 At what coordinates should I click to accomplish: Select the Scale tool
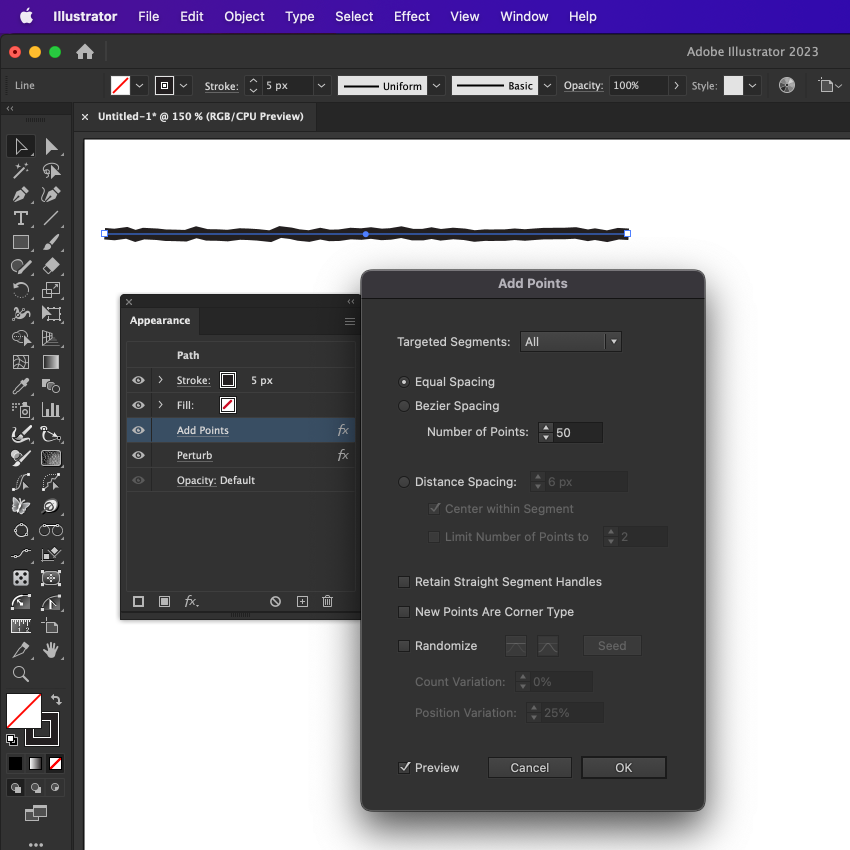(51, 290)
